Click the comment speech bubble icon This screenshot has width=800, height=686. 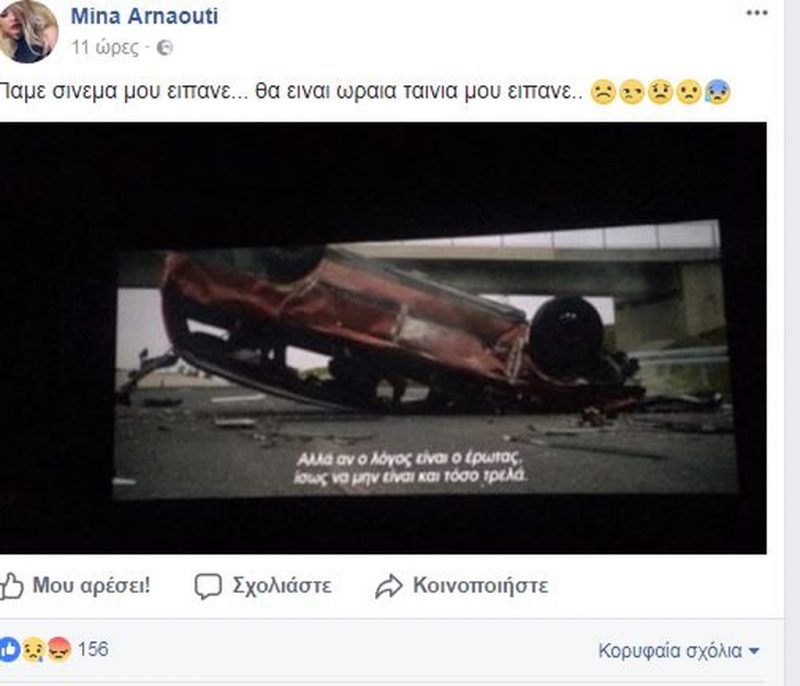208,586
